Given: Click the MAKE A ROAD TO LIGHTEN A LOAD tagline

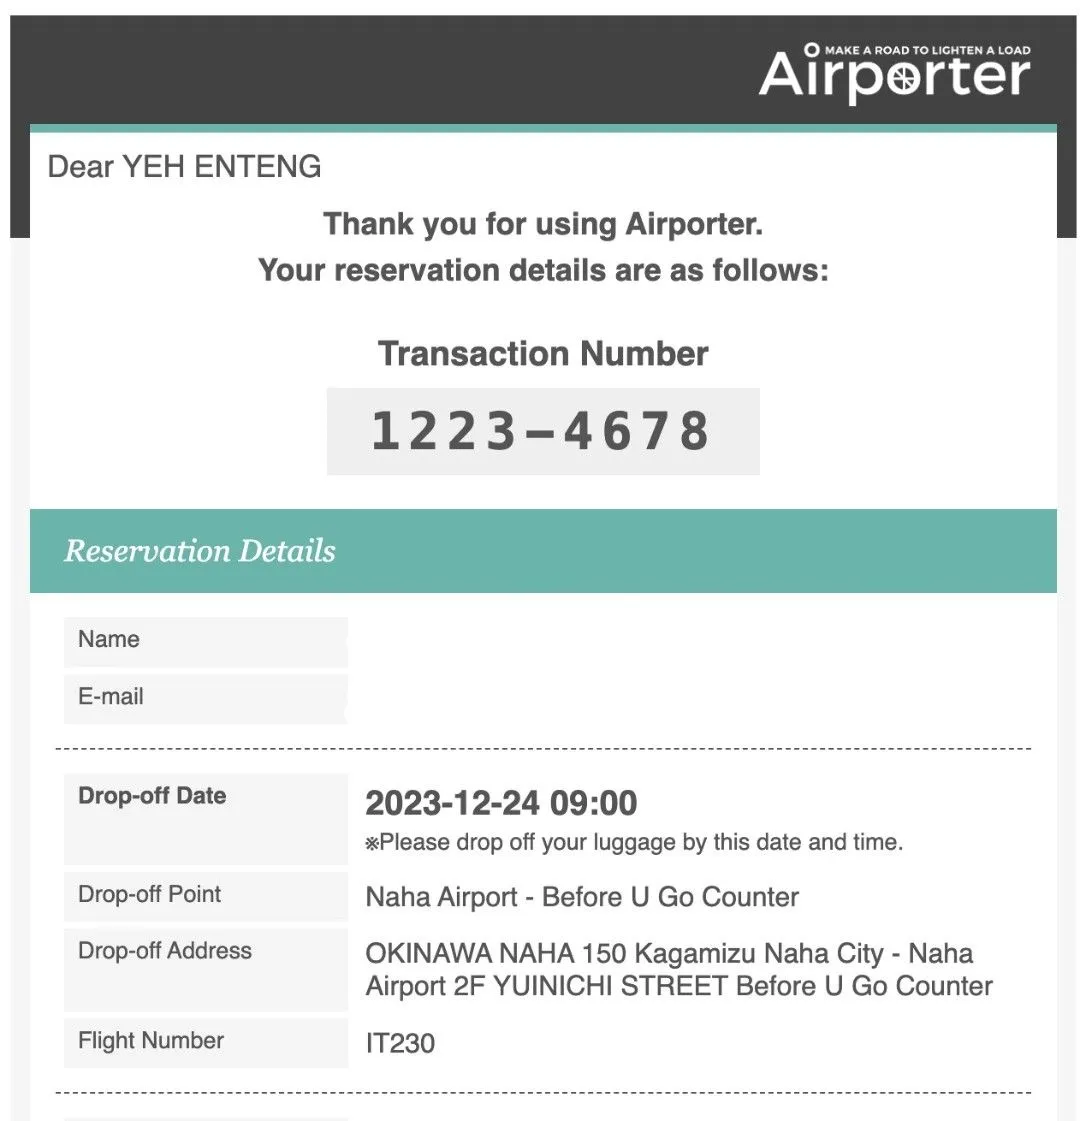Looking at the screenshot, I should tap(927, 50).
